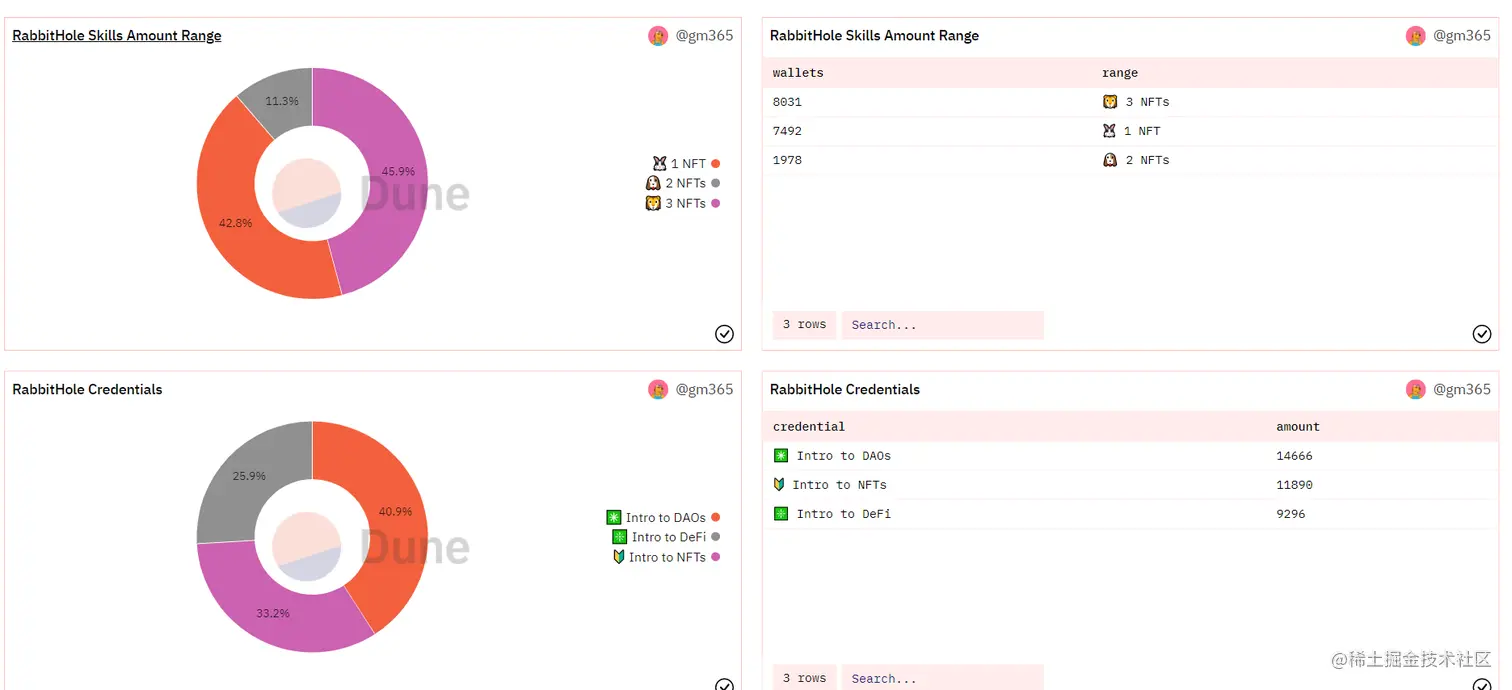1512x690 pixels.
Task: Toggle 2 NFTs legend entry
Action: click(683, 183)
